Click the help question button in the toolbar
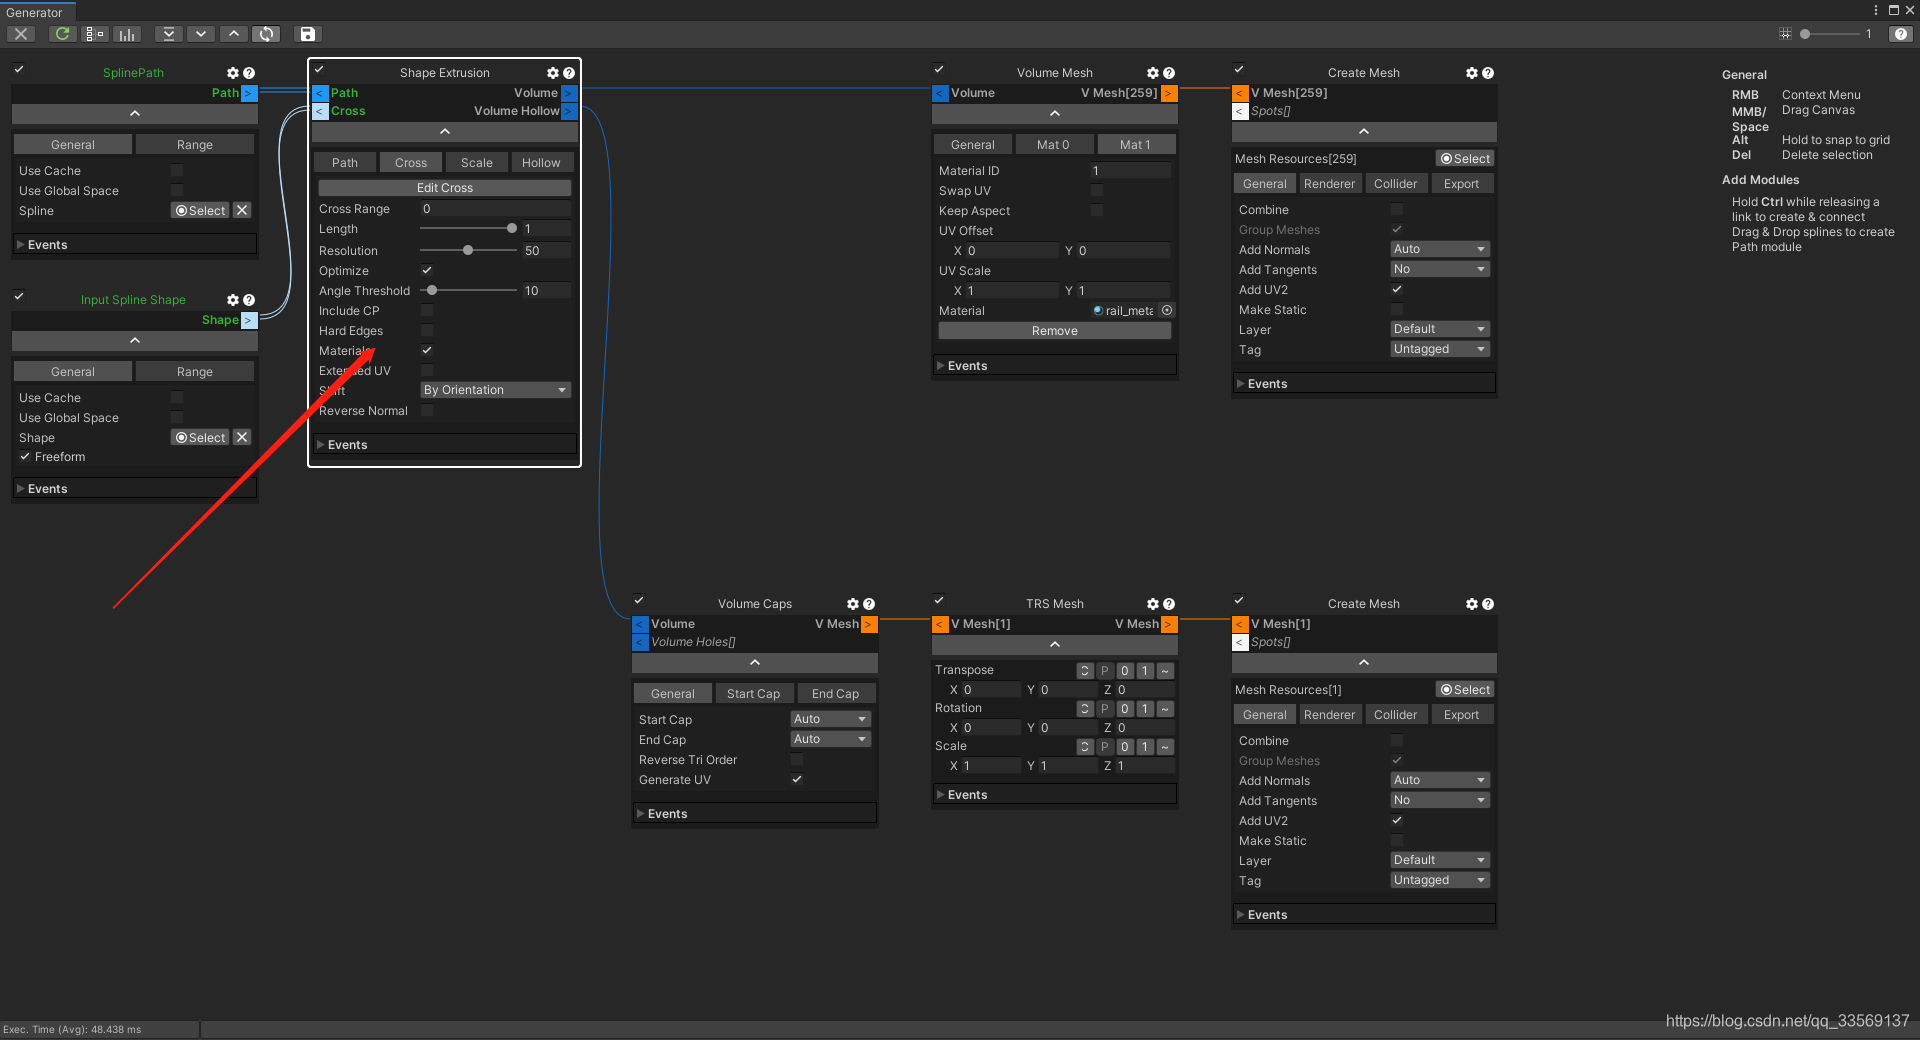The width and height of the screenshot is (1920, 1040). [x=1901, y=34]
